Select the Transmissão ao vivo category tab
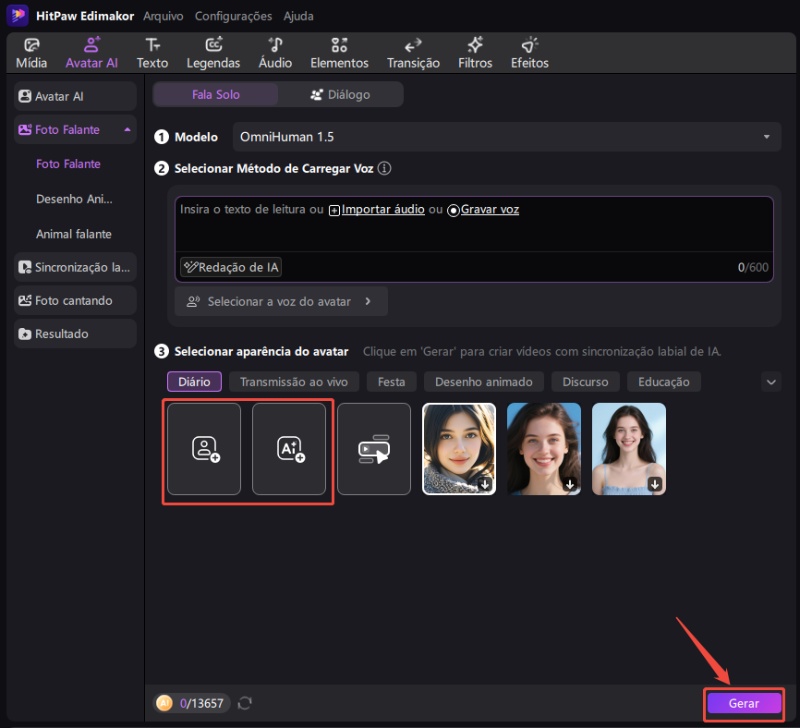800x728 pixels. click(x=293, y=381)
